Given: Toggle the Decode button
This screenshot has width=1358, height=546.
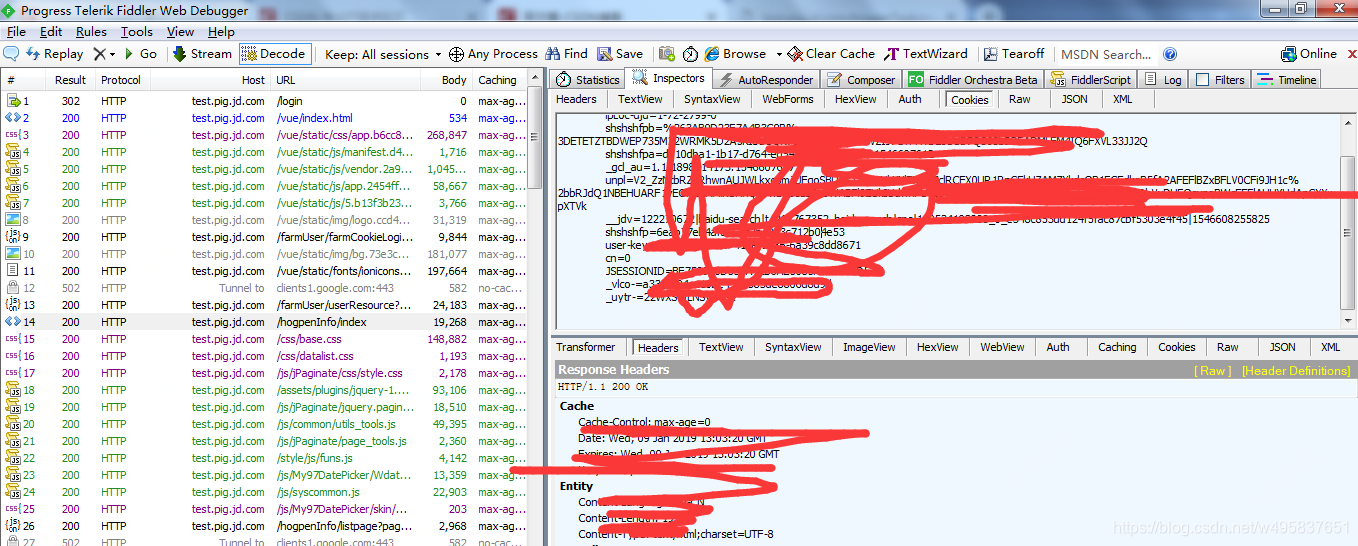Looking at the screenshot, I should tap(274, 54).
